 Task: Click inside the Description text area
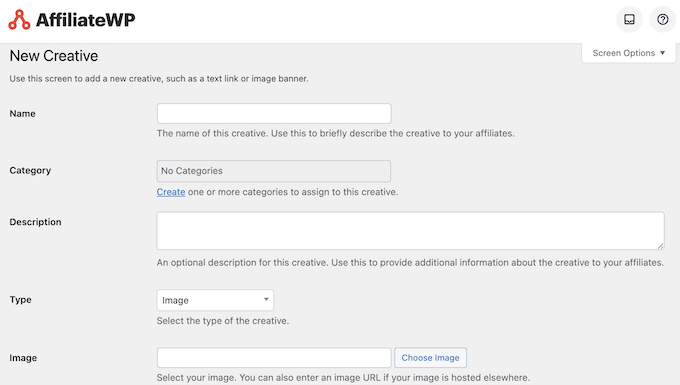410,231
